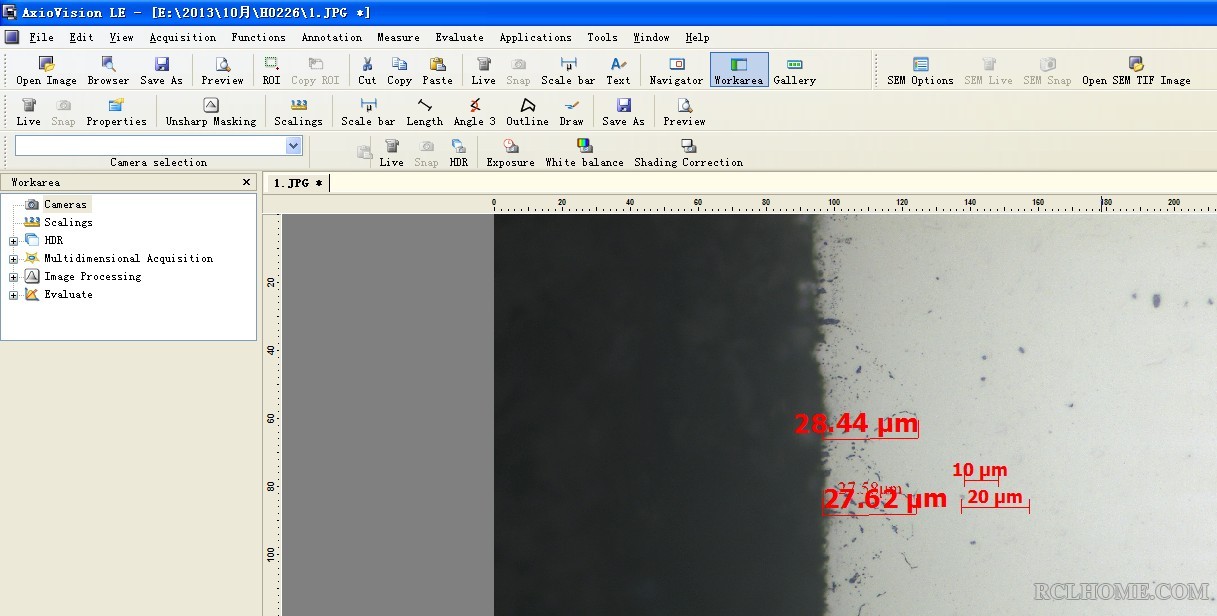
Task: Open the Tools menu
Action: [602, 37]
